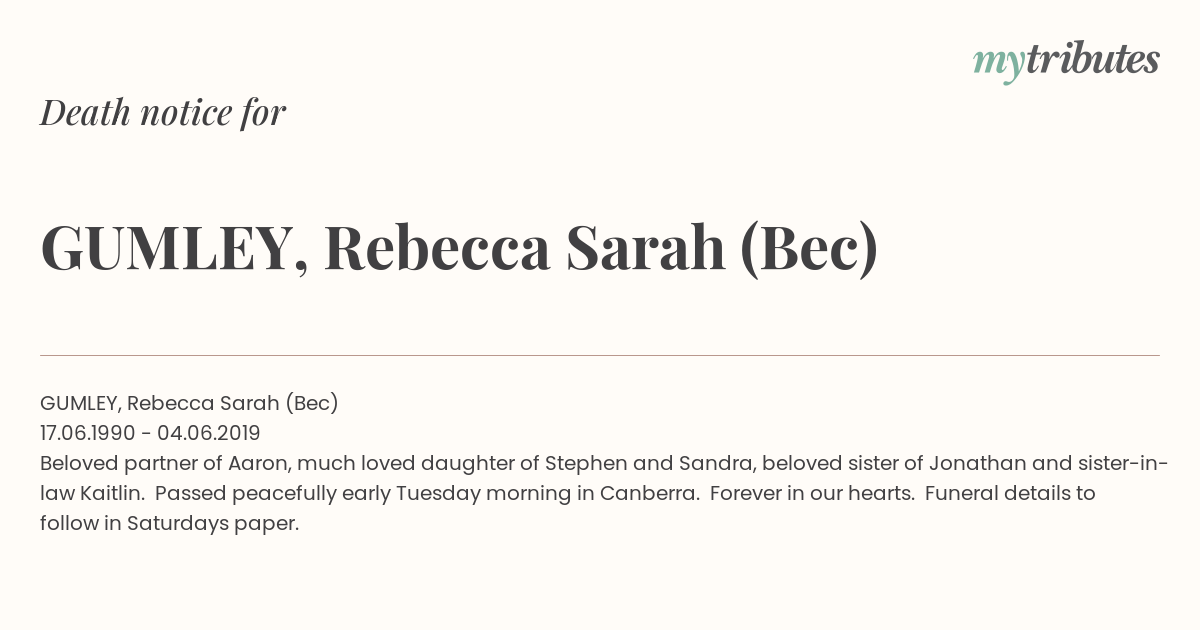The height and width of the screenshot is (630, 1200).
Task: Click the name Aaron in the notice
Action: click(x=257, y=463)
